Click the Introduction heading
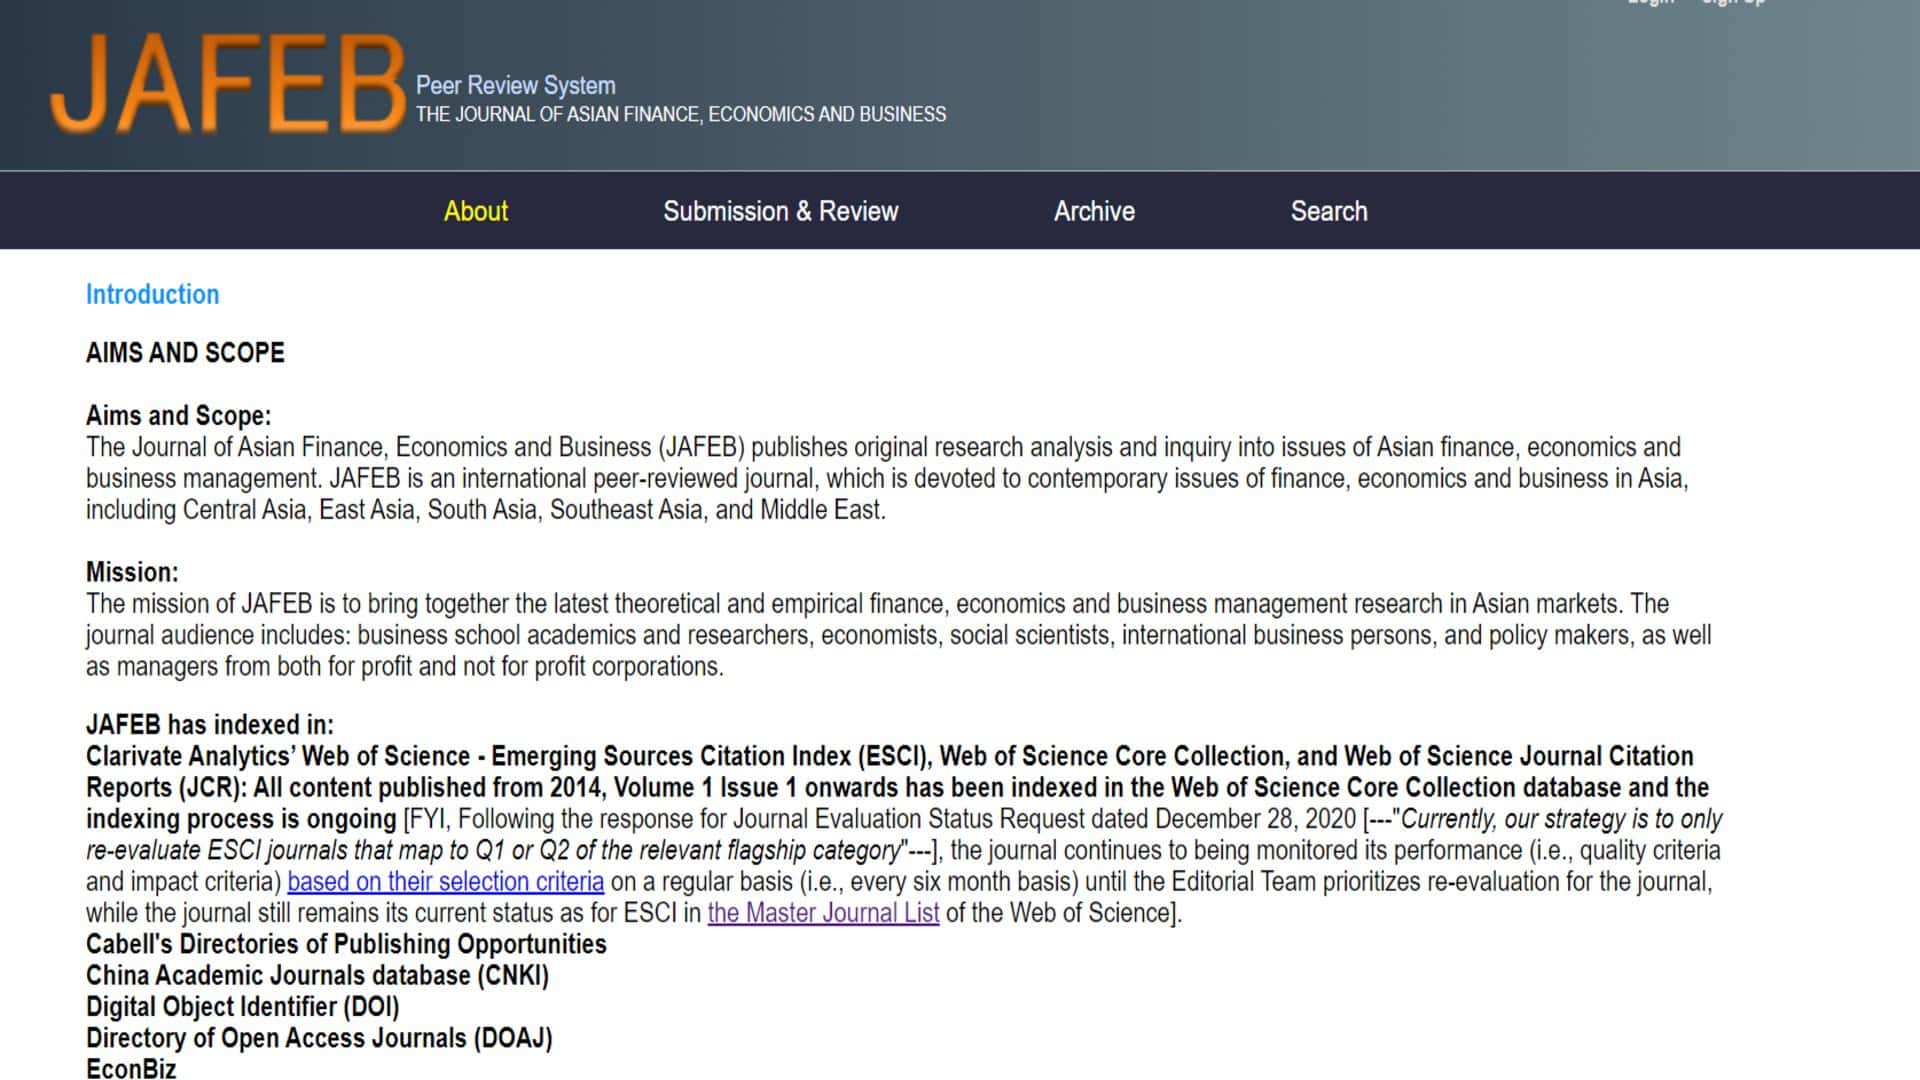 pos(152,294)
